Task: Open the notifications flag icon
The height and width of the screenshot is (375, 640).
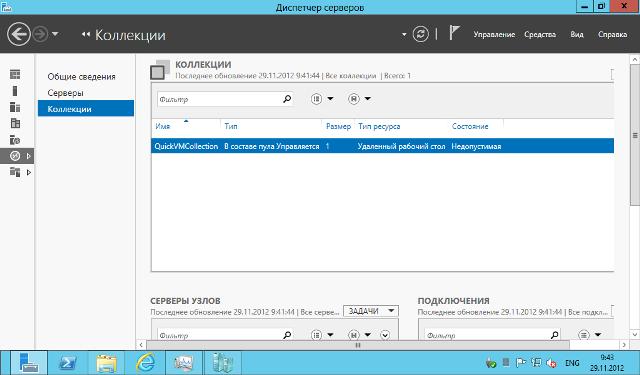Action: coord(454,33)
